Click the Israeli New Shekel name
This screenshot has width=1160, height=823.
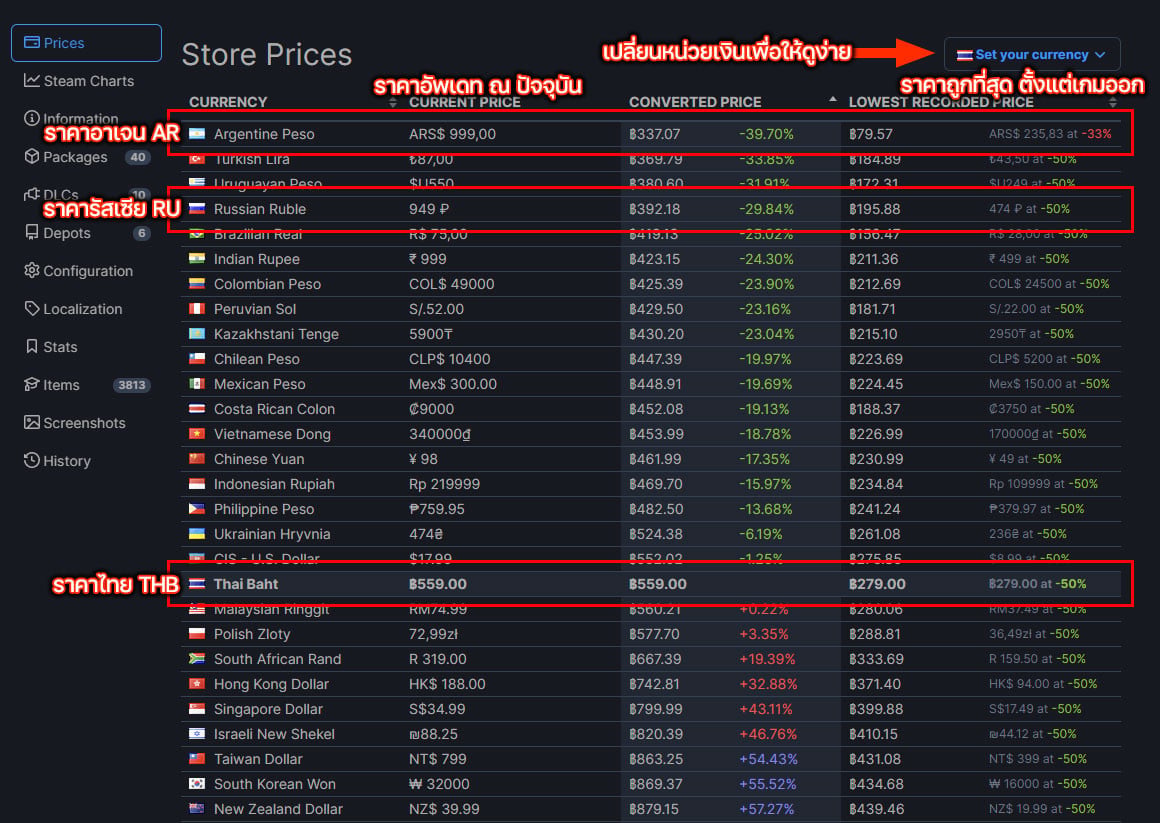point(274,734)
